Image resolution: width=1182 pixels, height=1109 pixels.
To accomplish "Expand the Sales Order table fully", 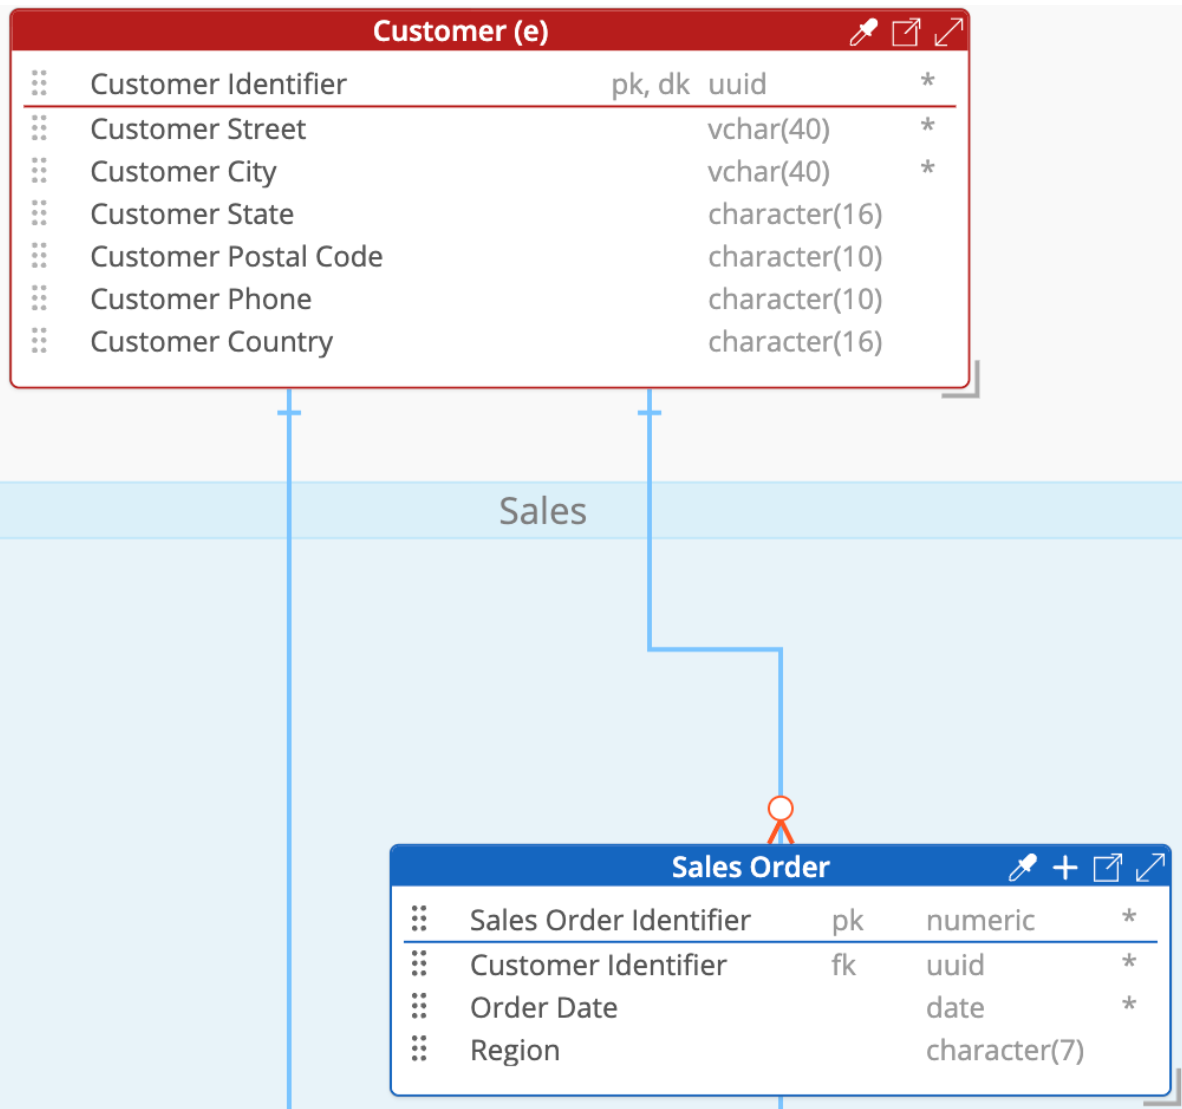I will pos(1152,867).
